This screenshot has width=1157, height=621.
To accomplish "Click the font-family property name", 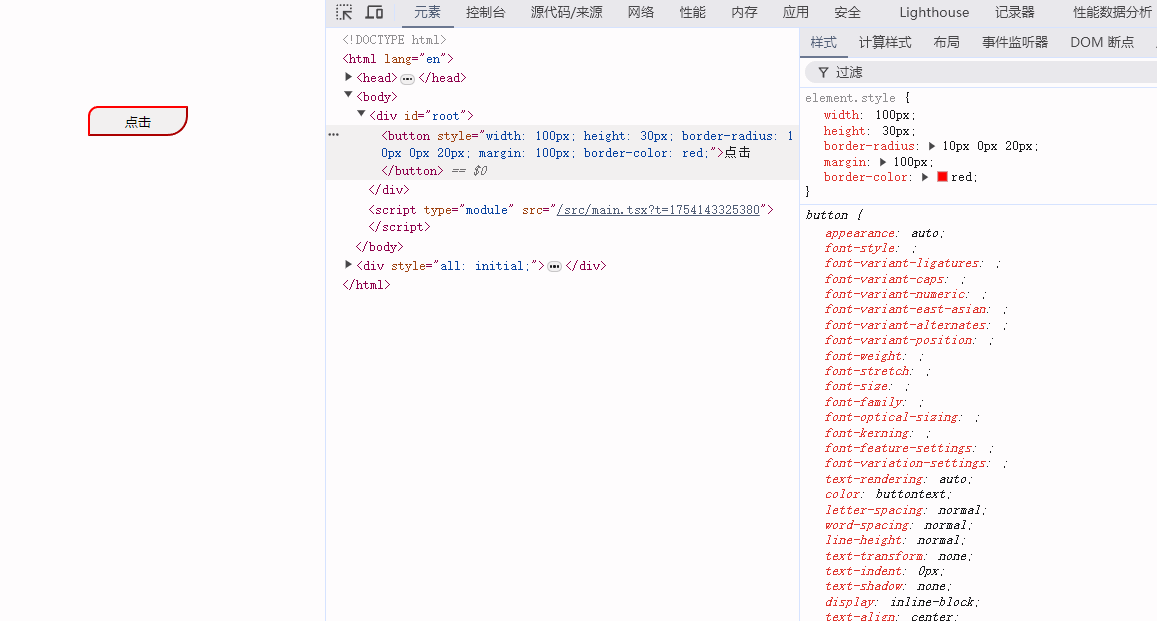I will 863,403.
